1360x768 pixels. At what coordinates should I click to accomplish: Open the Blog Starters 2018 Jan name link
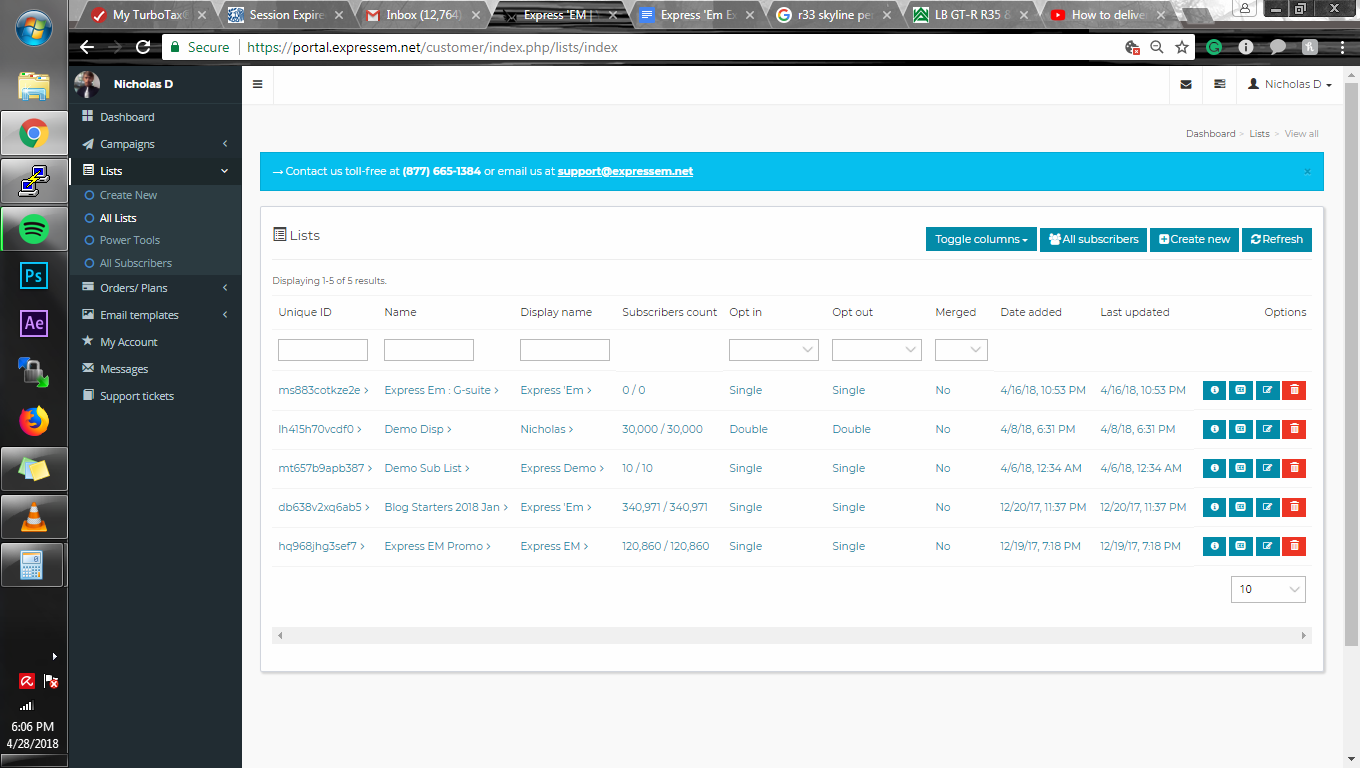click(446, 507)
